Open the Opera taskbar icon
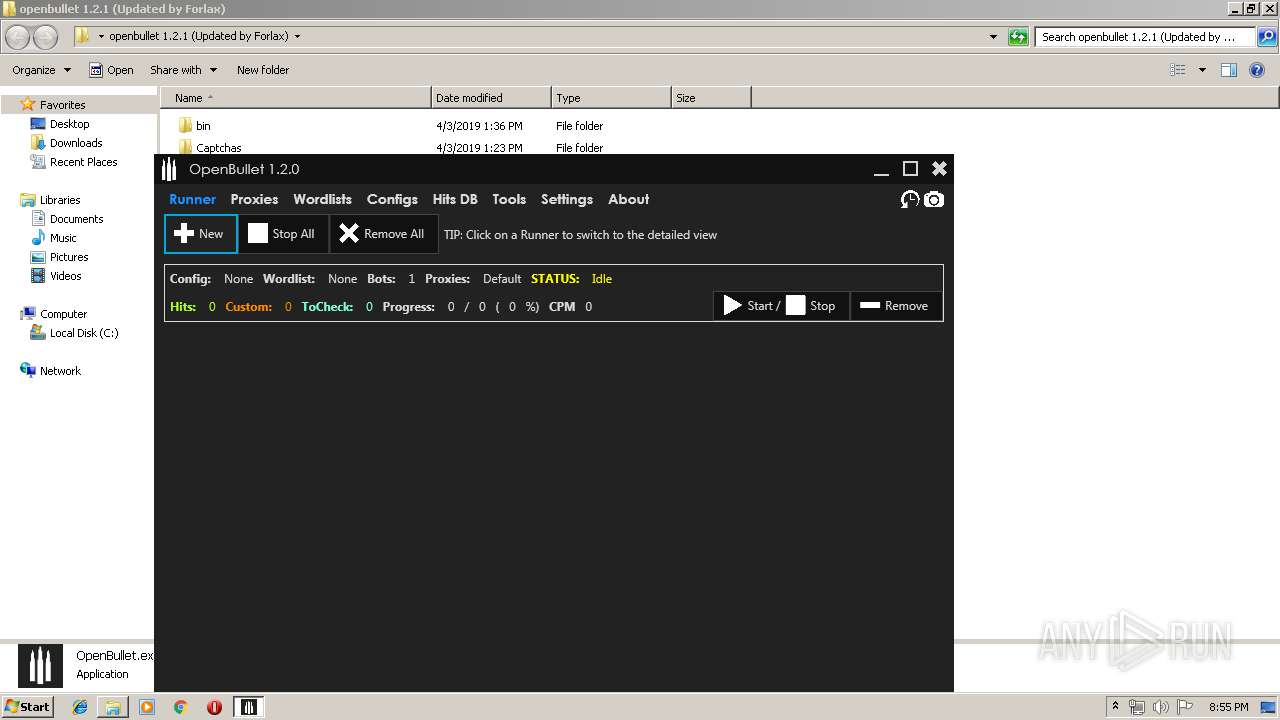The width and height of the screenshot is (1280, 720). click(214, 707)
